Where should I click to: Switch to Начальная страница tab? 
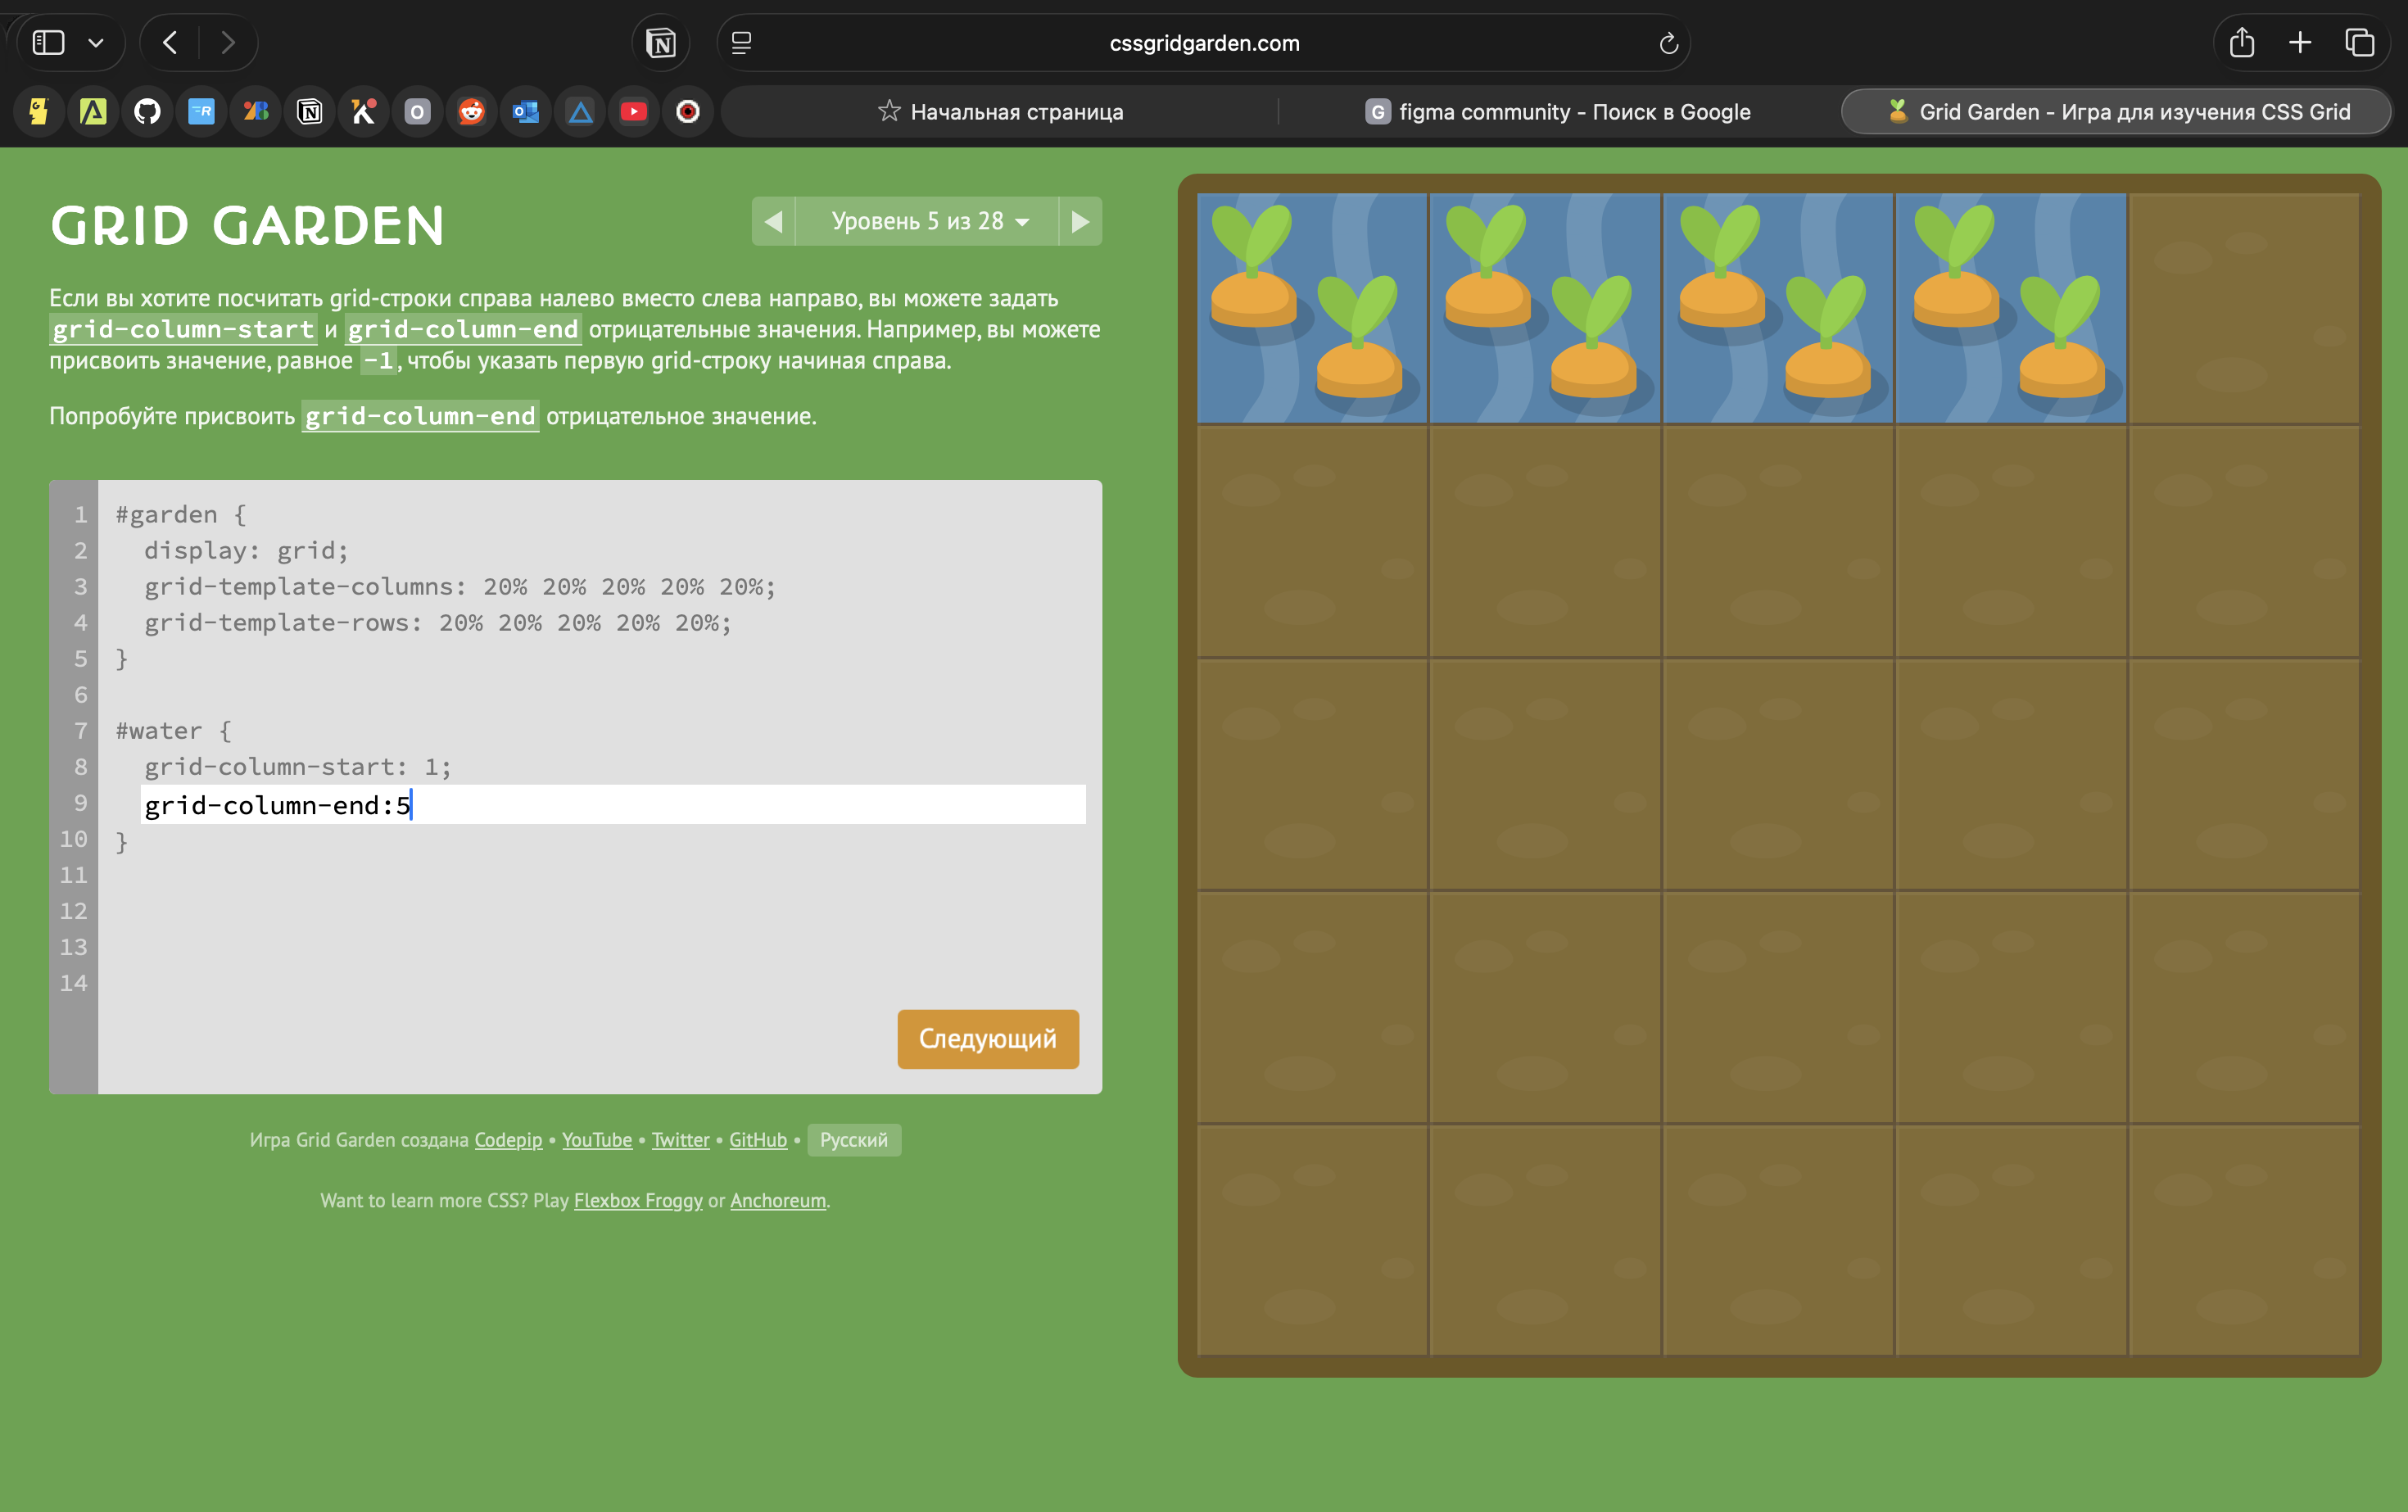1001,112
